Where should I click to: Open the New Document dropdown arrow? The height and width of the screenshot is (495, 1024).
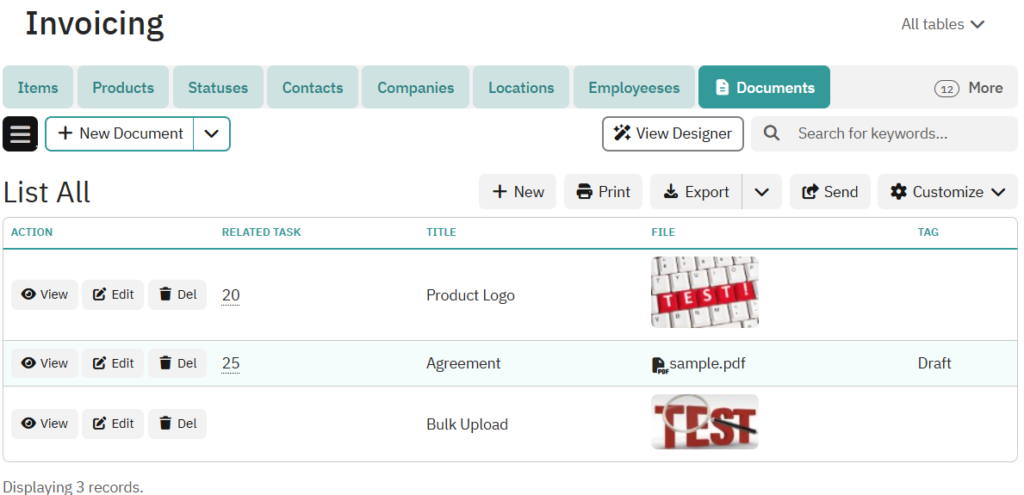(x=211, y=134)
